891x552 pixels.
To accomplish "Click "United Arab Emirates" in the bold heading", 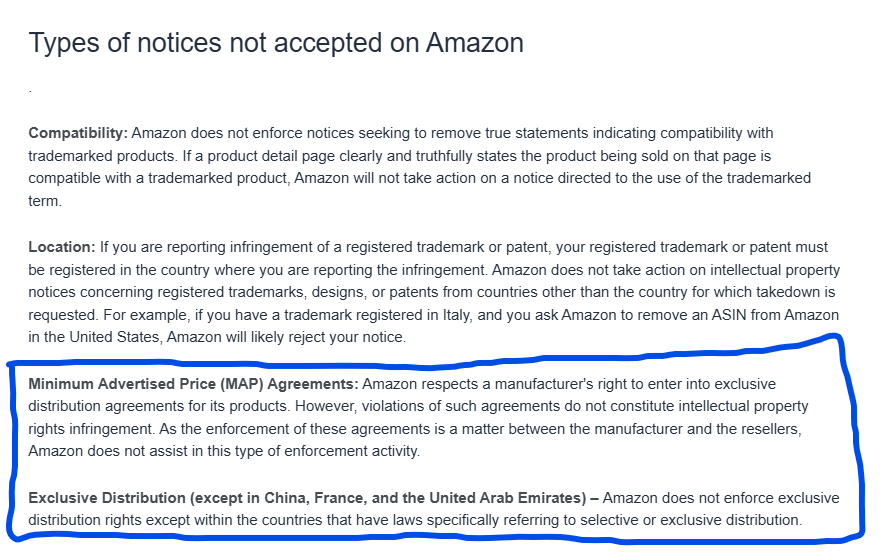I will coord(505,498).
